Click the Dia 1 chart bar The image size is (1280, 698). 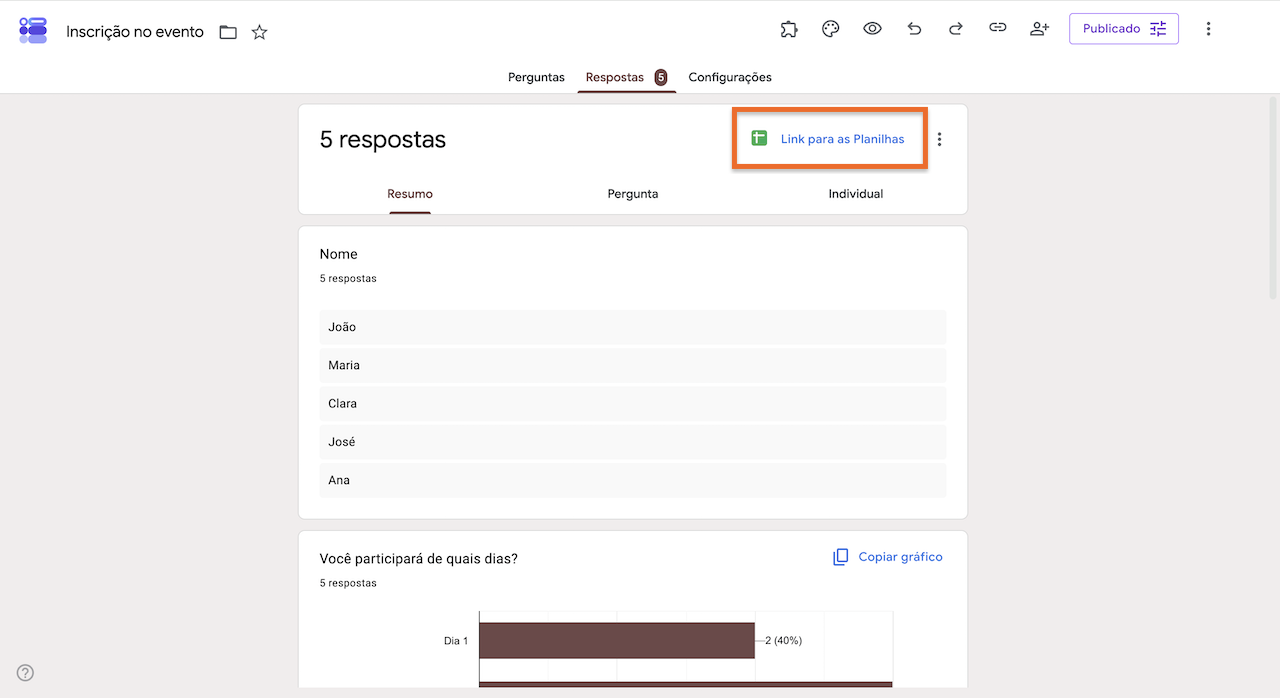coord(617,640)
